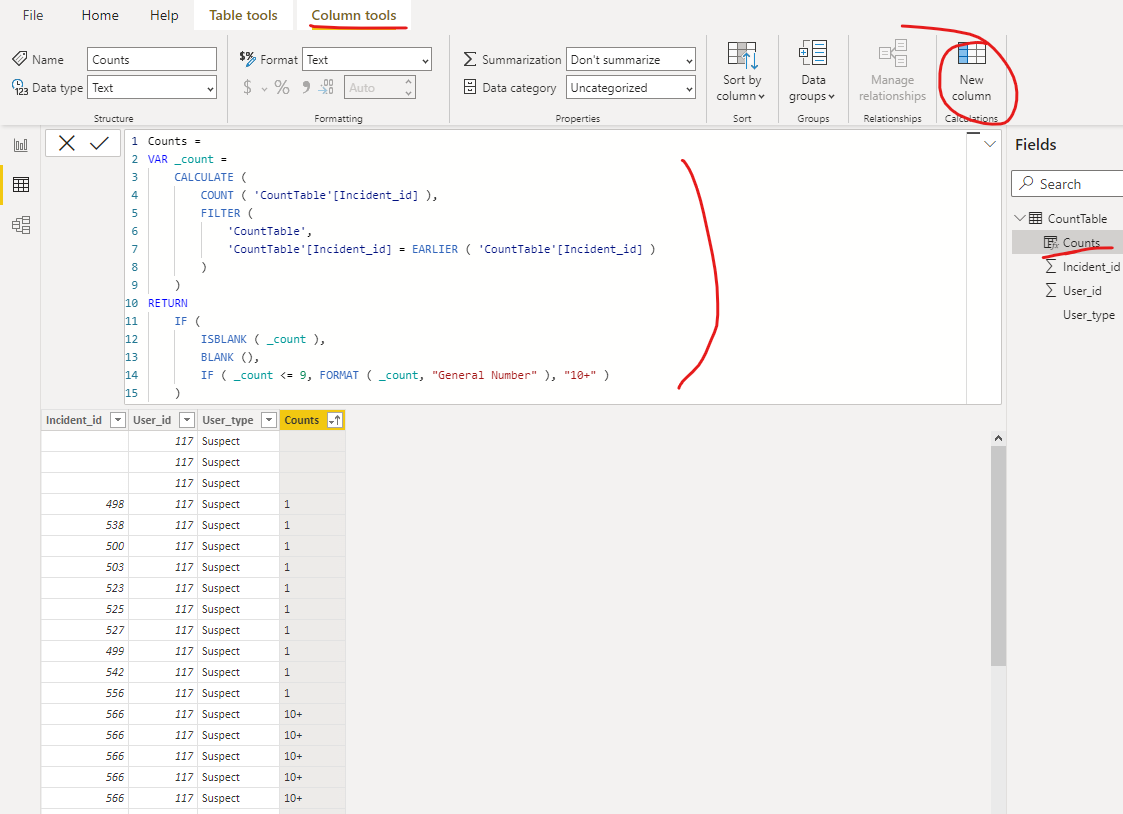
Task: Open the Model view icon
Action: pyautogui.click(x=21, y=226)
